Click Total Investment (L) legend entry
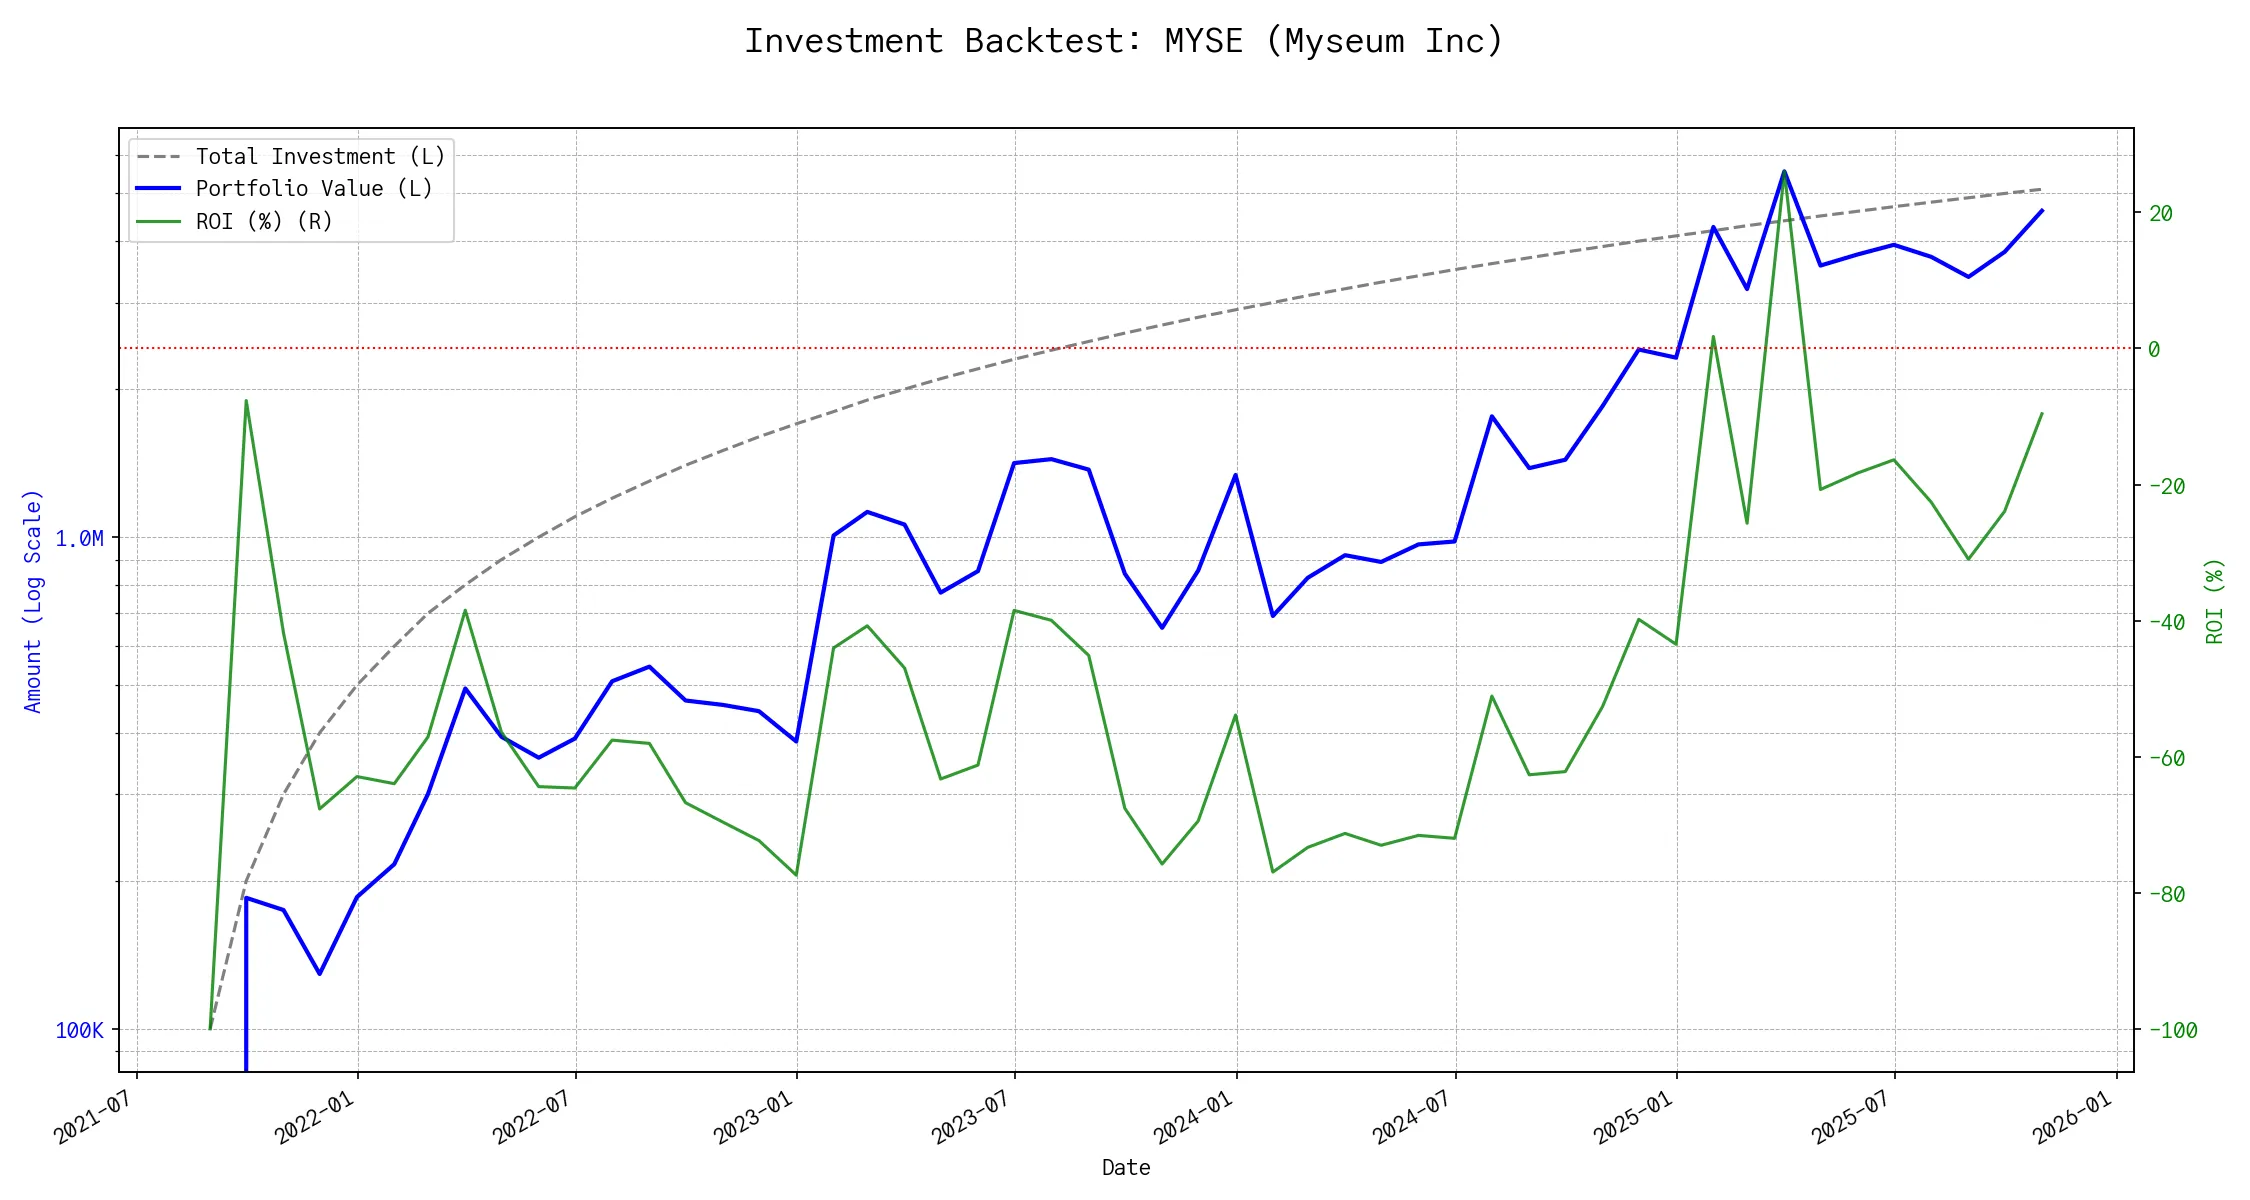 320,157
